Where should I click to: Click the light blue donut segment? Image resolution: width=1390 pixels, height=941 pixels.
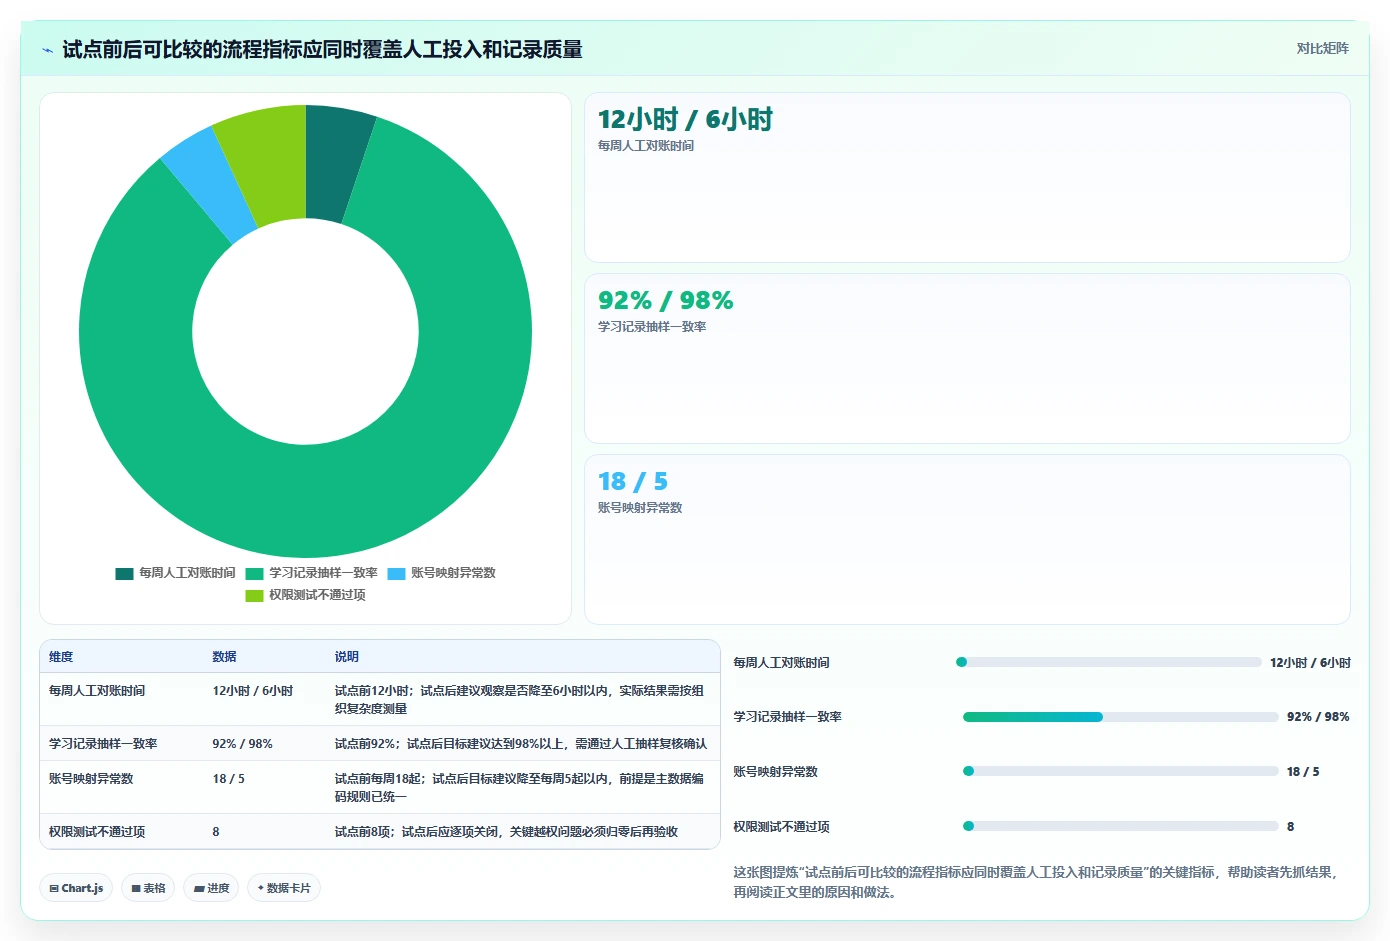(x=212, y=185)
